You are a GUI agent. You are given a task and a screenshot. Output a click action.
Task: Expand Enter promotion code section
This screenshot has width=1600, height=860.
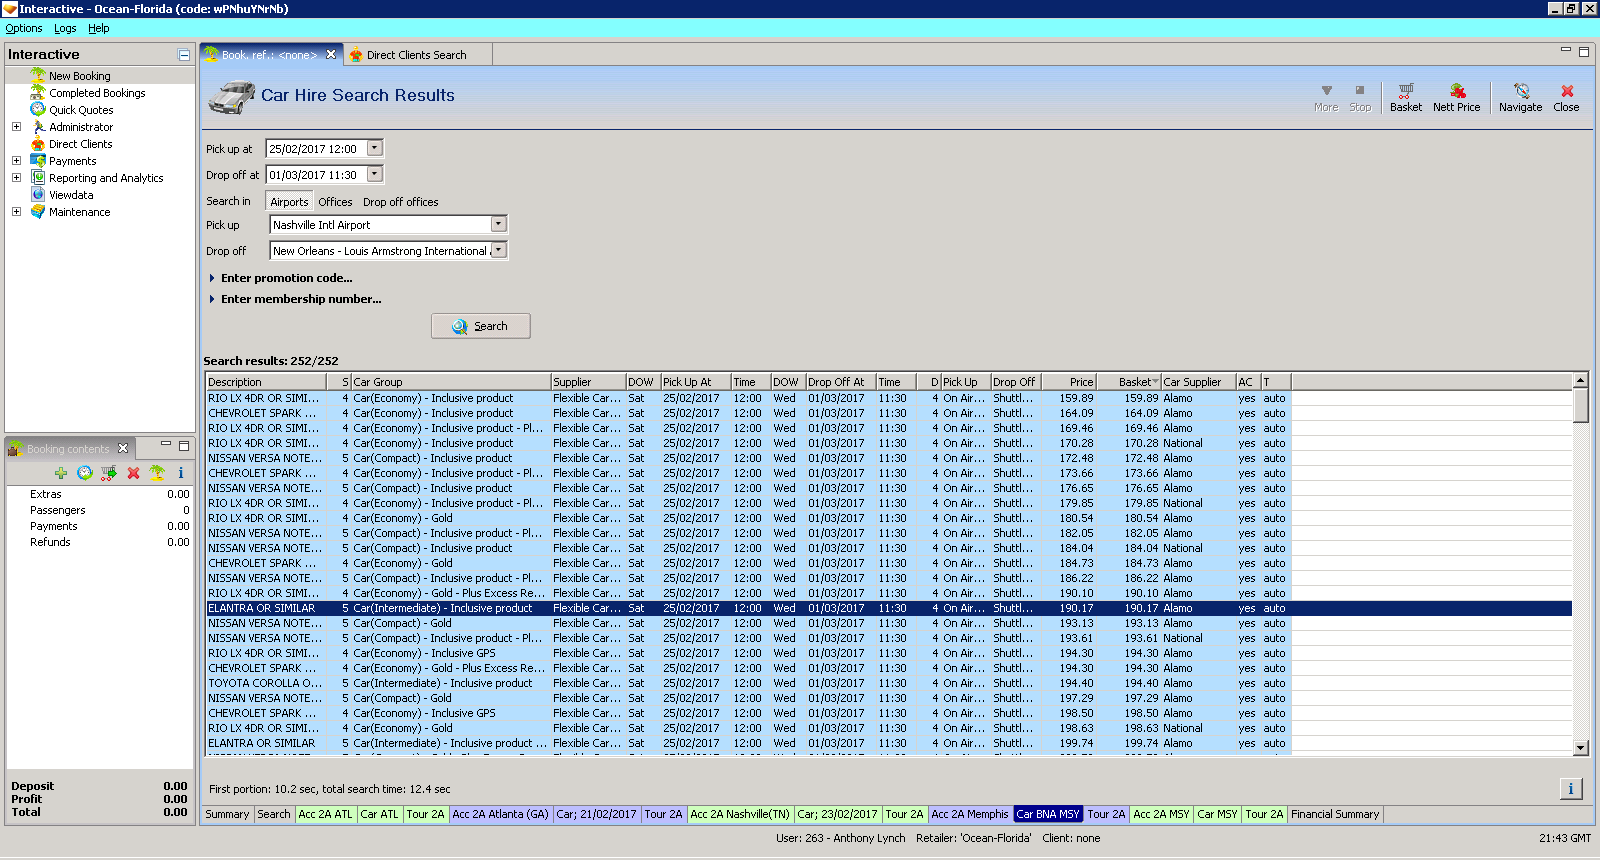coord(286,278)
